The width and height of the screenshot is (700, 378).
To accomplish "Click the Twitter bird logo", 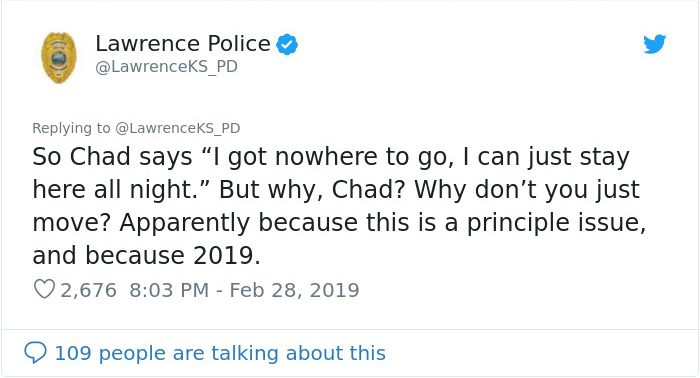I will (654, 44).
